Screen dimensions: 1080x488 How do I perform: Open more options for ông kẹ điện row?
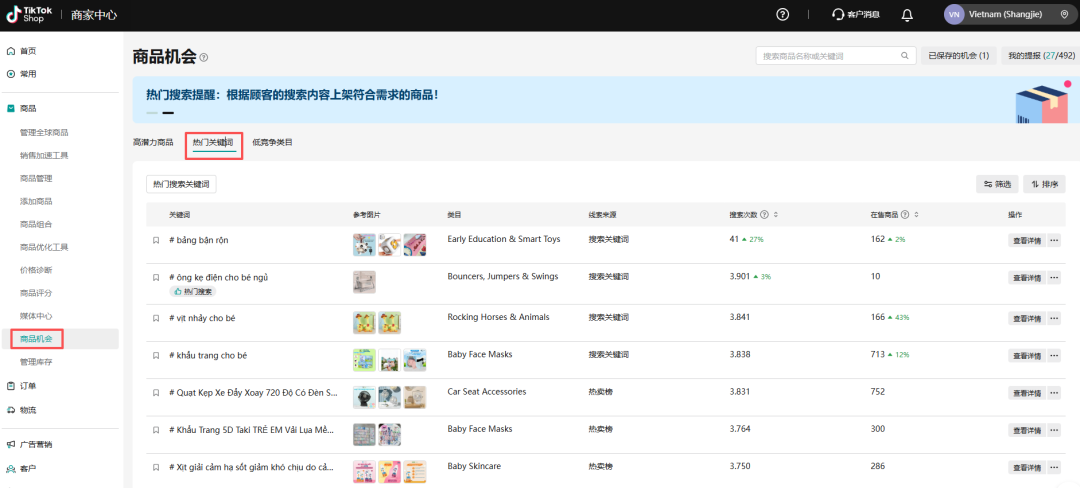[1054, 277]
